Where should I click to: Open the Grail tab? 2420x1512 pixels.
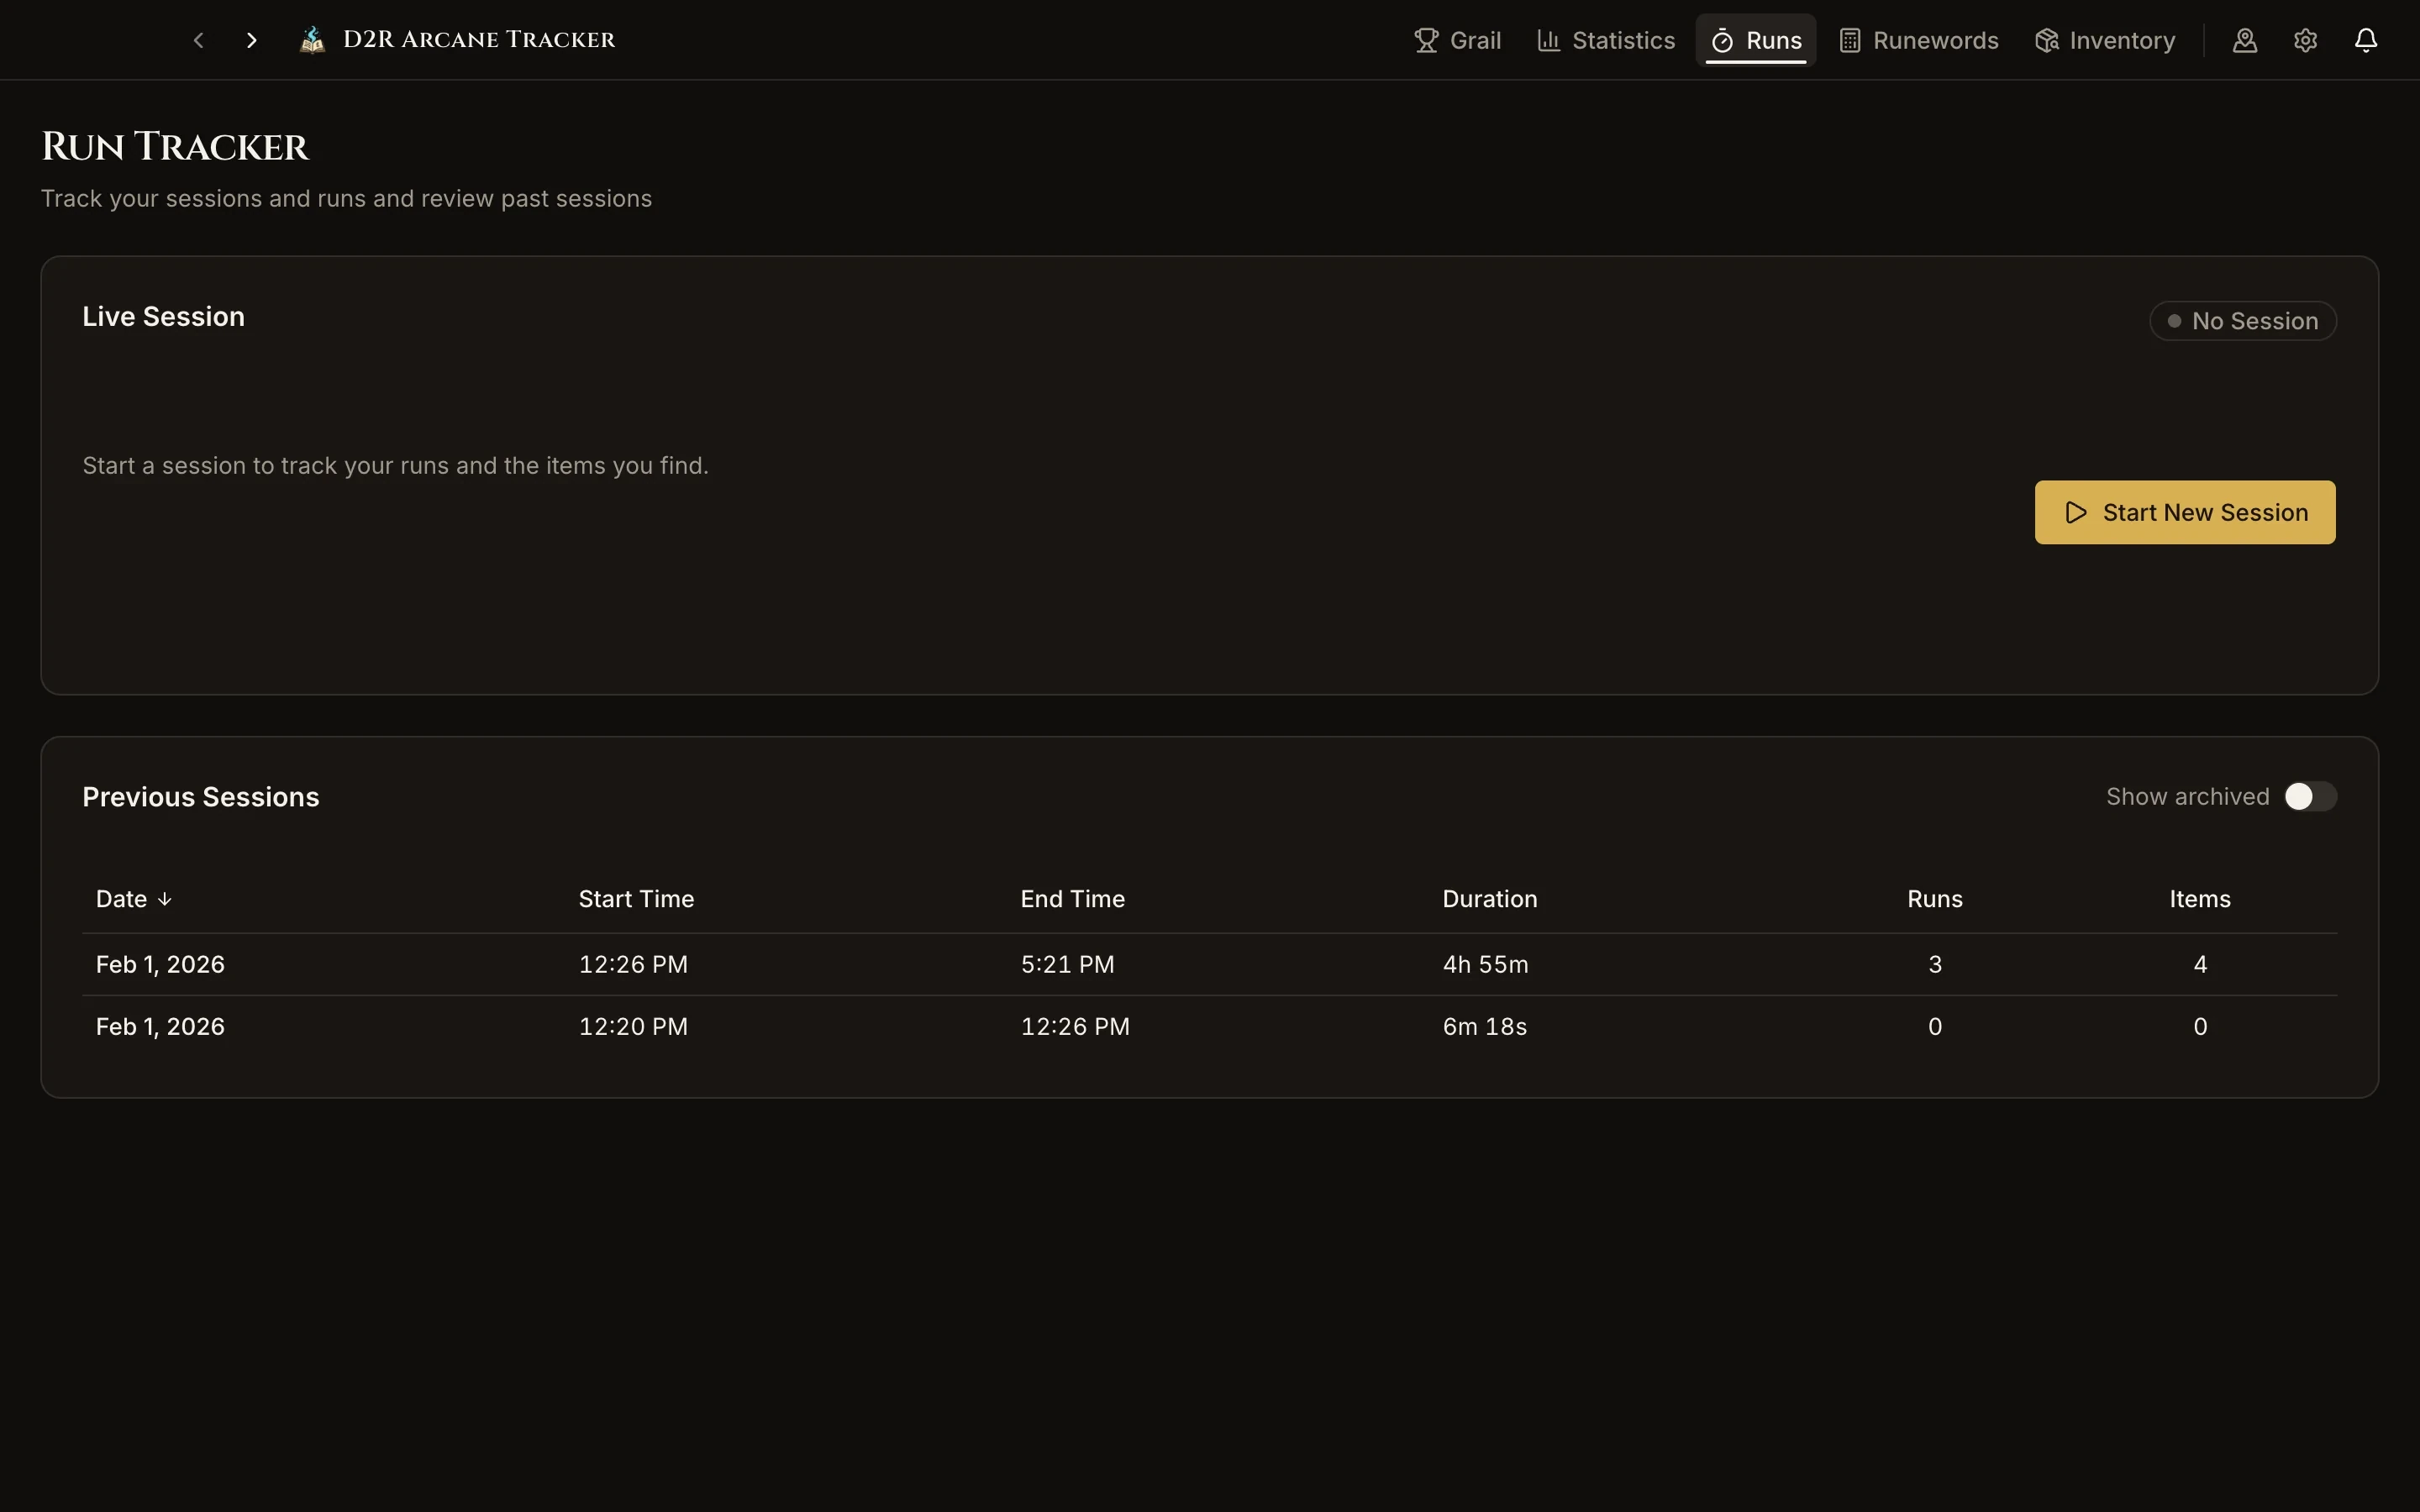coord(1458,40)
